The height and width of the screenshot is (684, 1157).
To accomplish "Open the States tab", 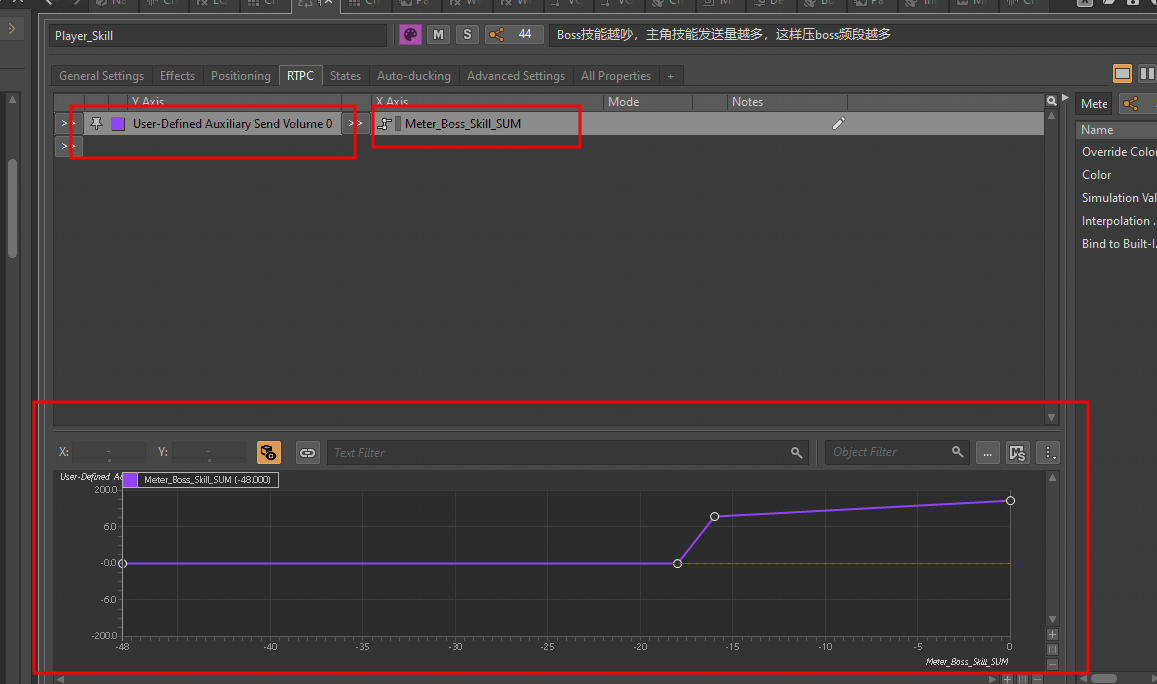I will click(345, 75).
